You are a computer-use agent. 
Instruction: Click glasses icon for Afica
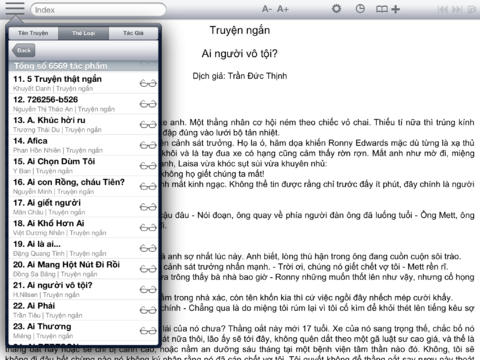[148, 145]
